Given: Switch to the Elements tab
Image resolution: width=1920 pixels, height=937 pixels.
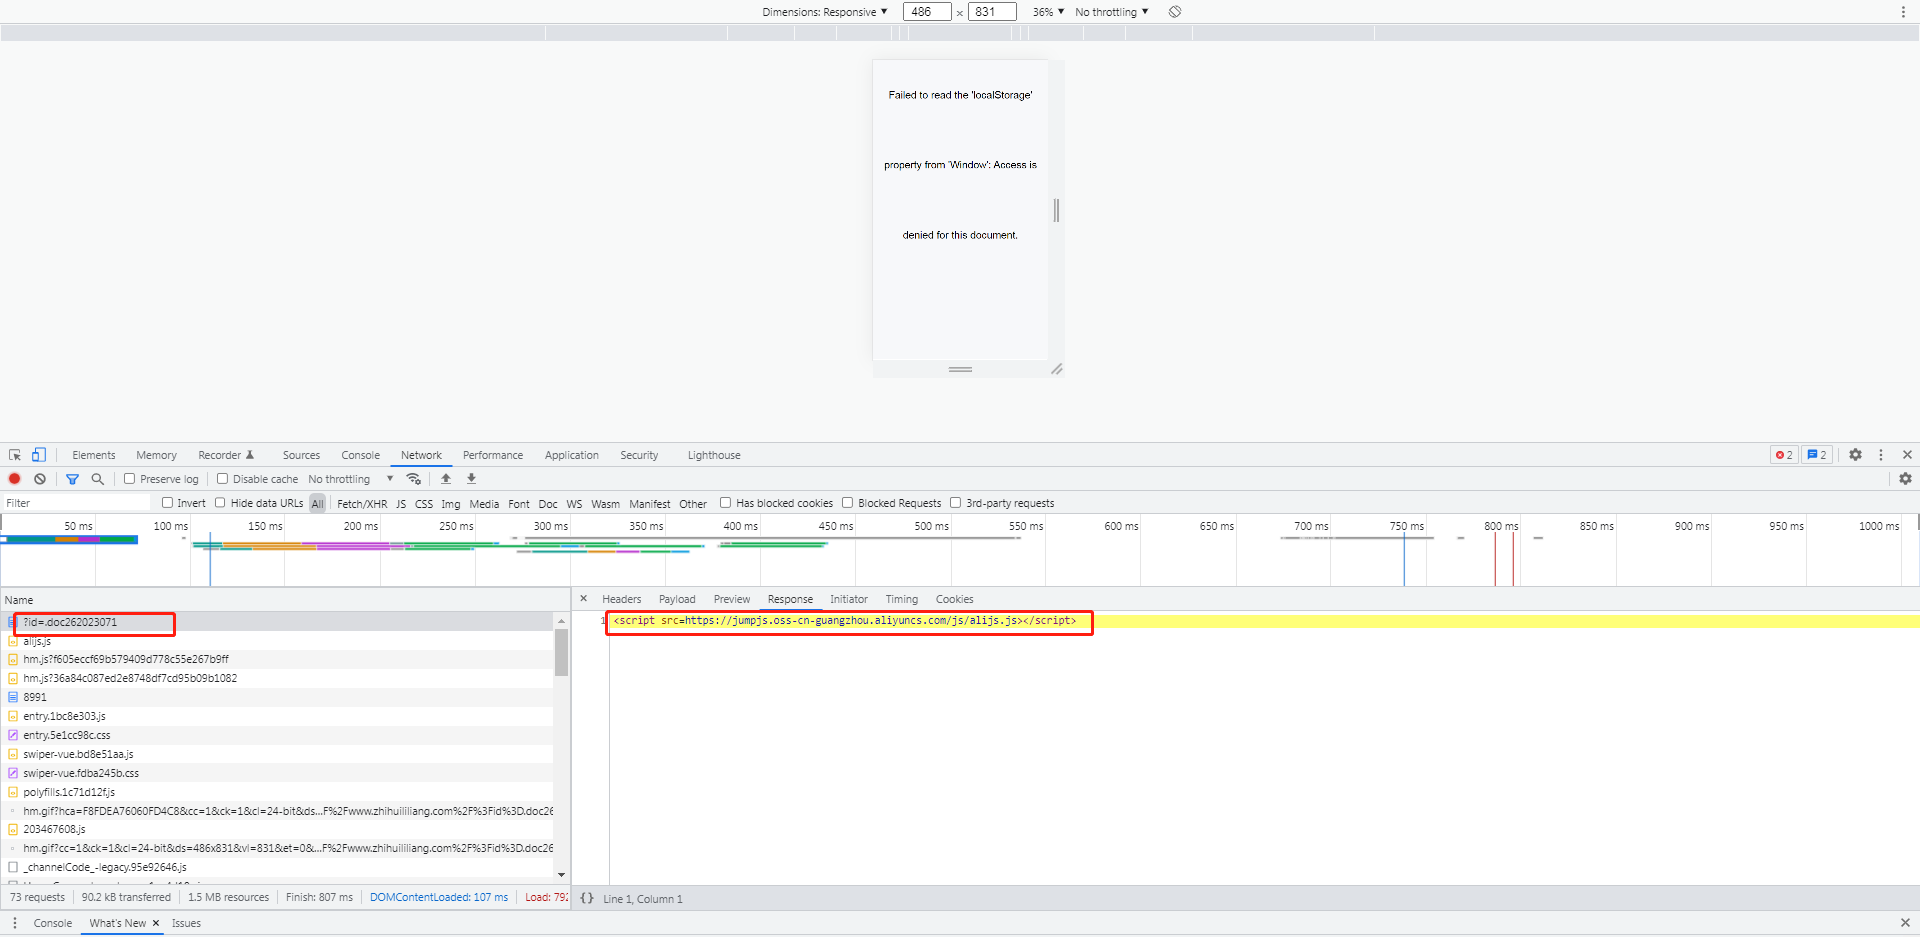Looking at the screenshot, I should pos(94,455).
